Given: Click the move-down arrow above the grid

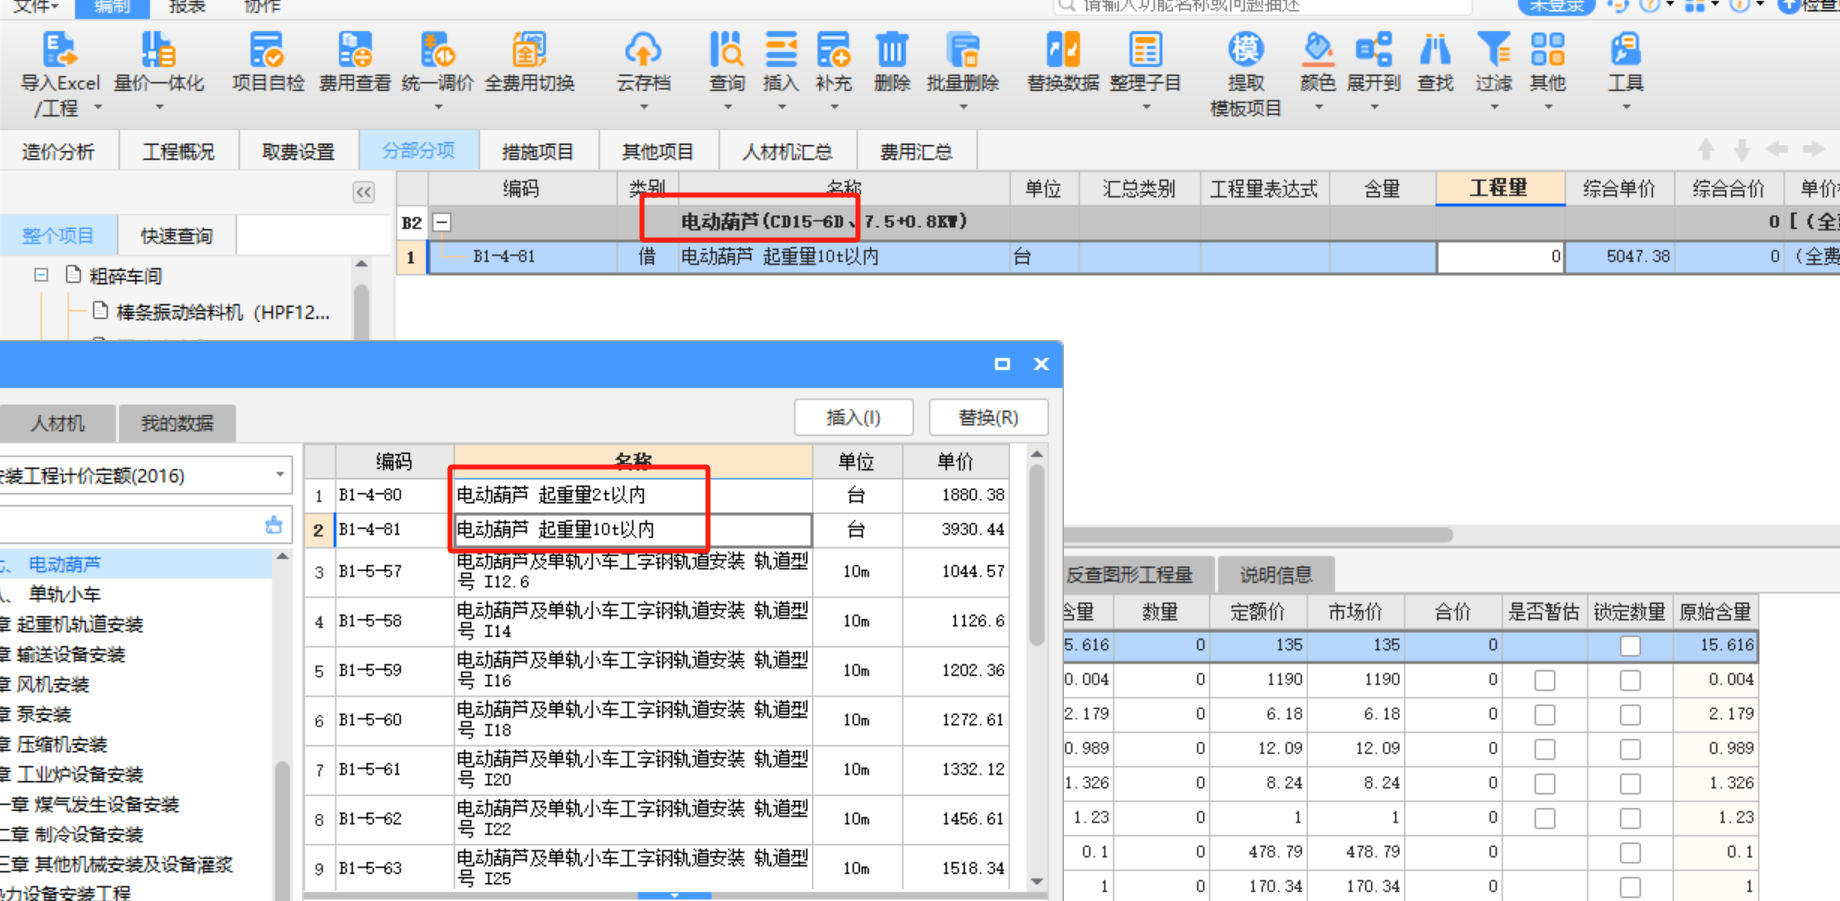Looking at the screenshot, I should 1742,150.
